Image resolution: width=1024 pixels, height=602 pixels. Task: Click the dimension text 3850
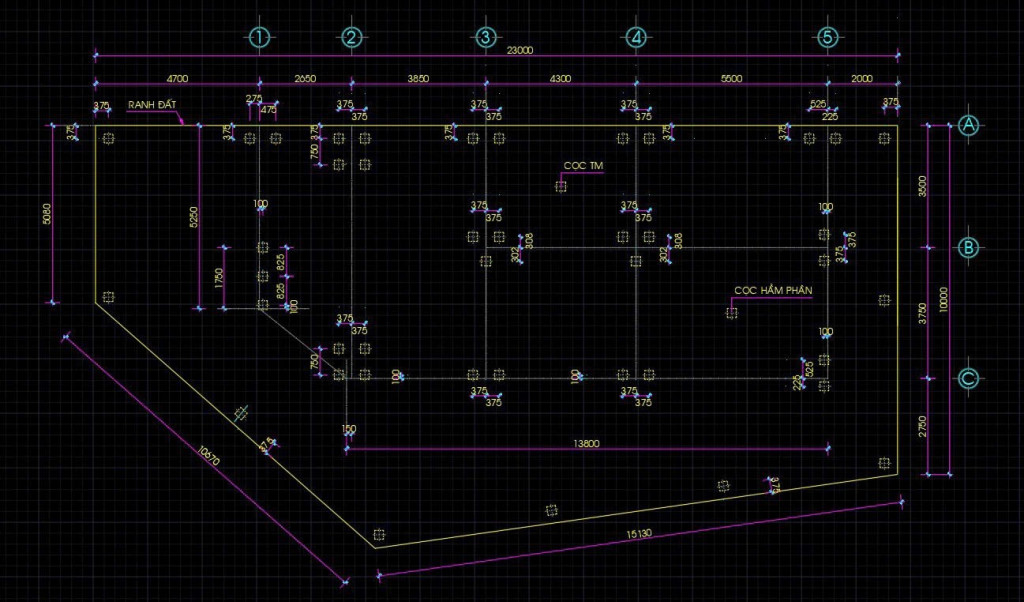[x=419, y=78]
